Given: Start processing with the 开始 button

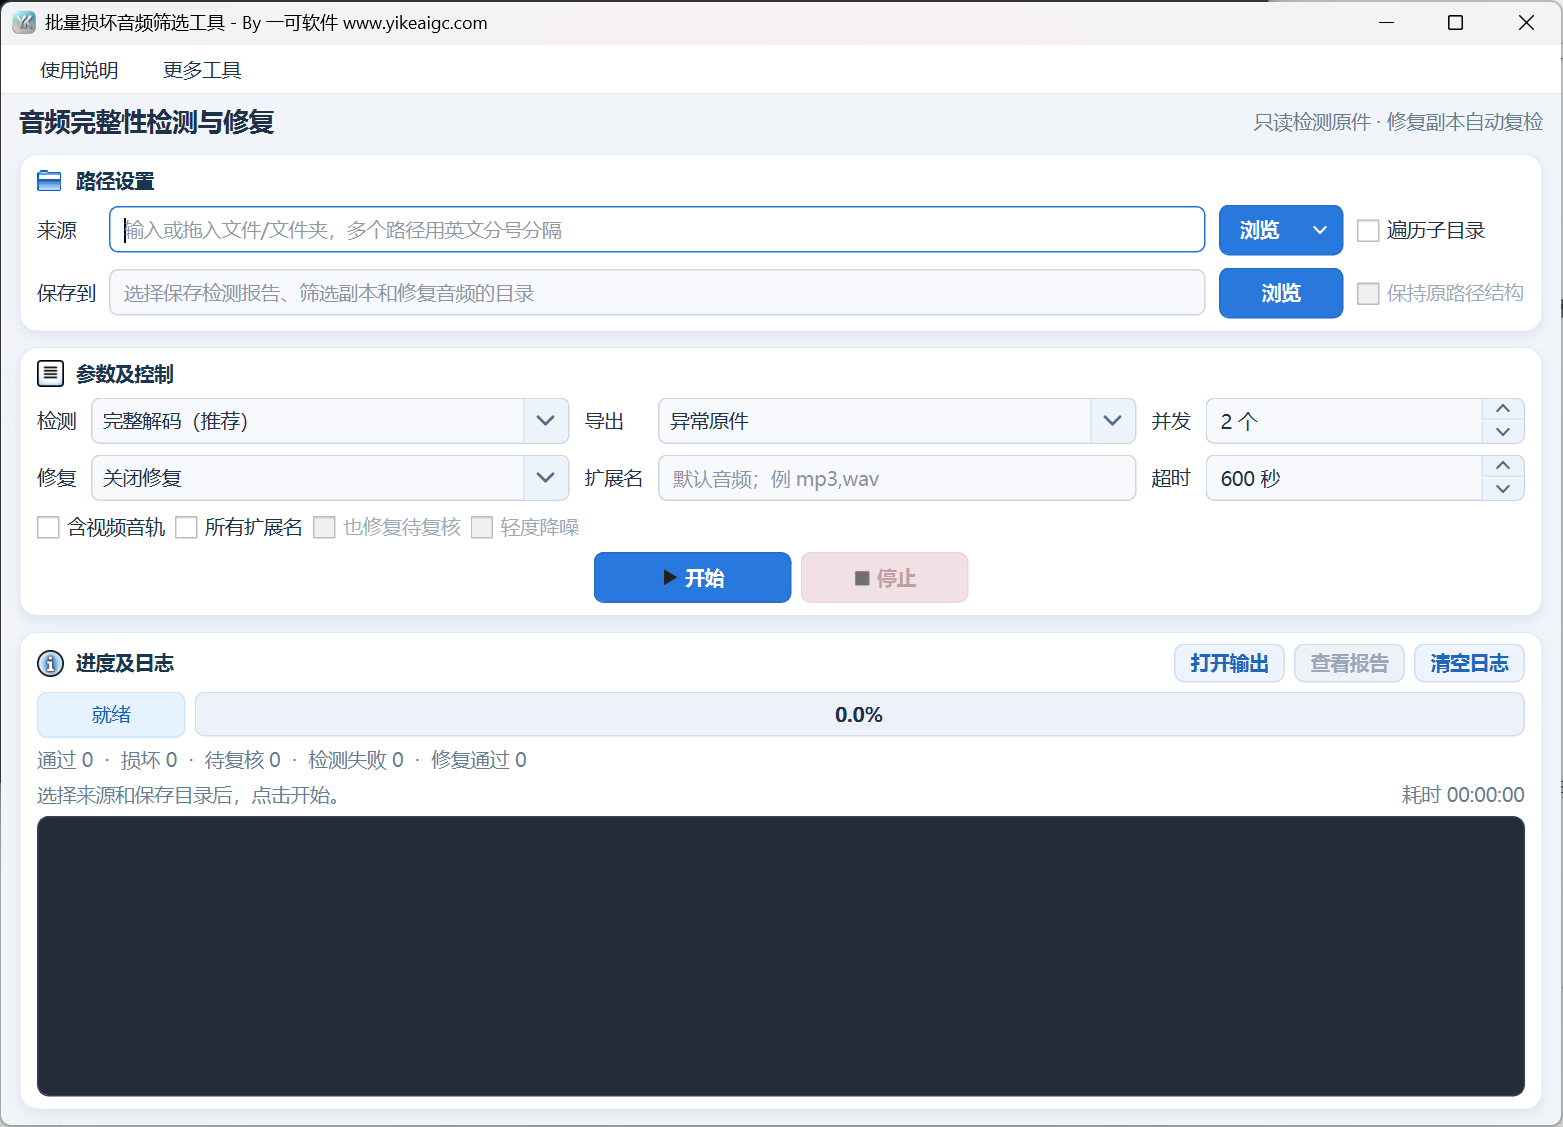Looking at the screenshot, I should [692, 578].
